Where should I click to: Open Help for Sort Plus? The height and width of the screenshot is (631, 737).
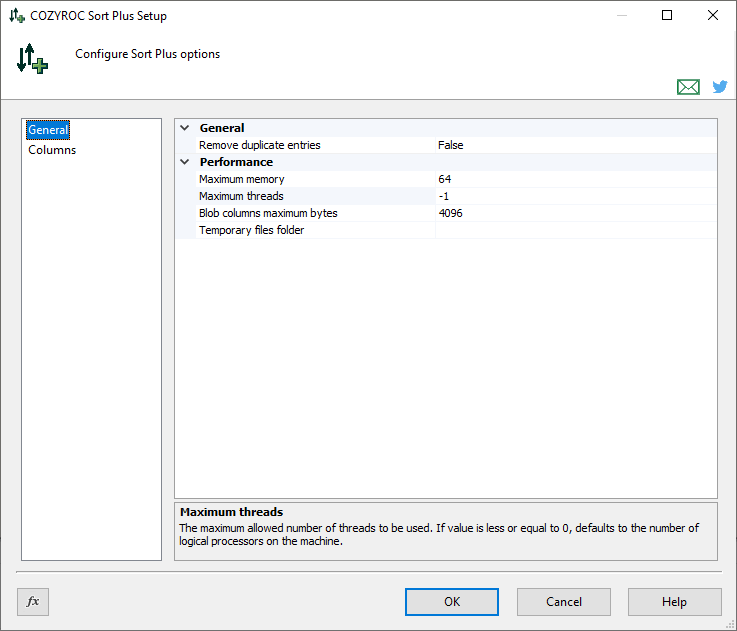click(674, 602)
